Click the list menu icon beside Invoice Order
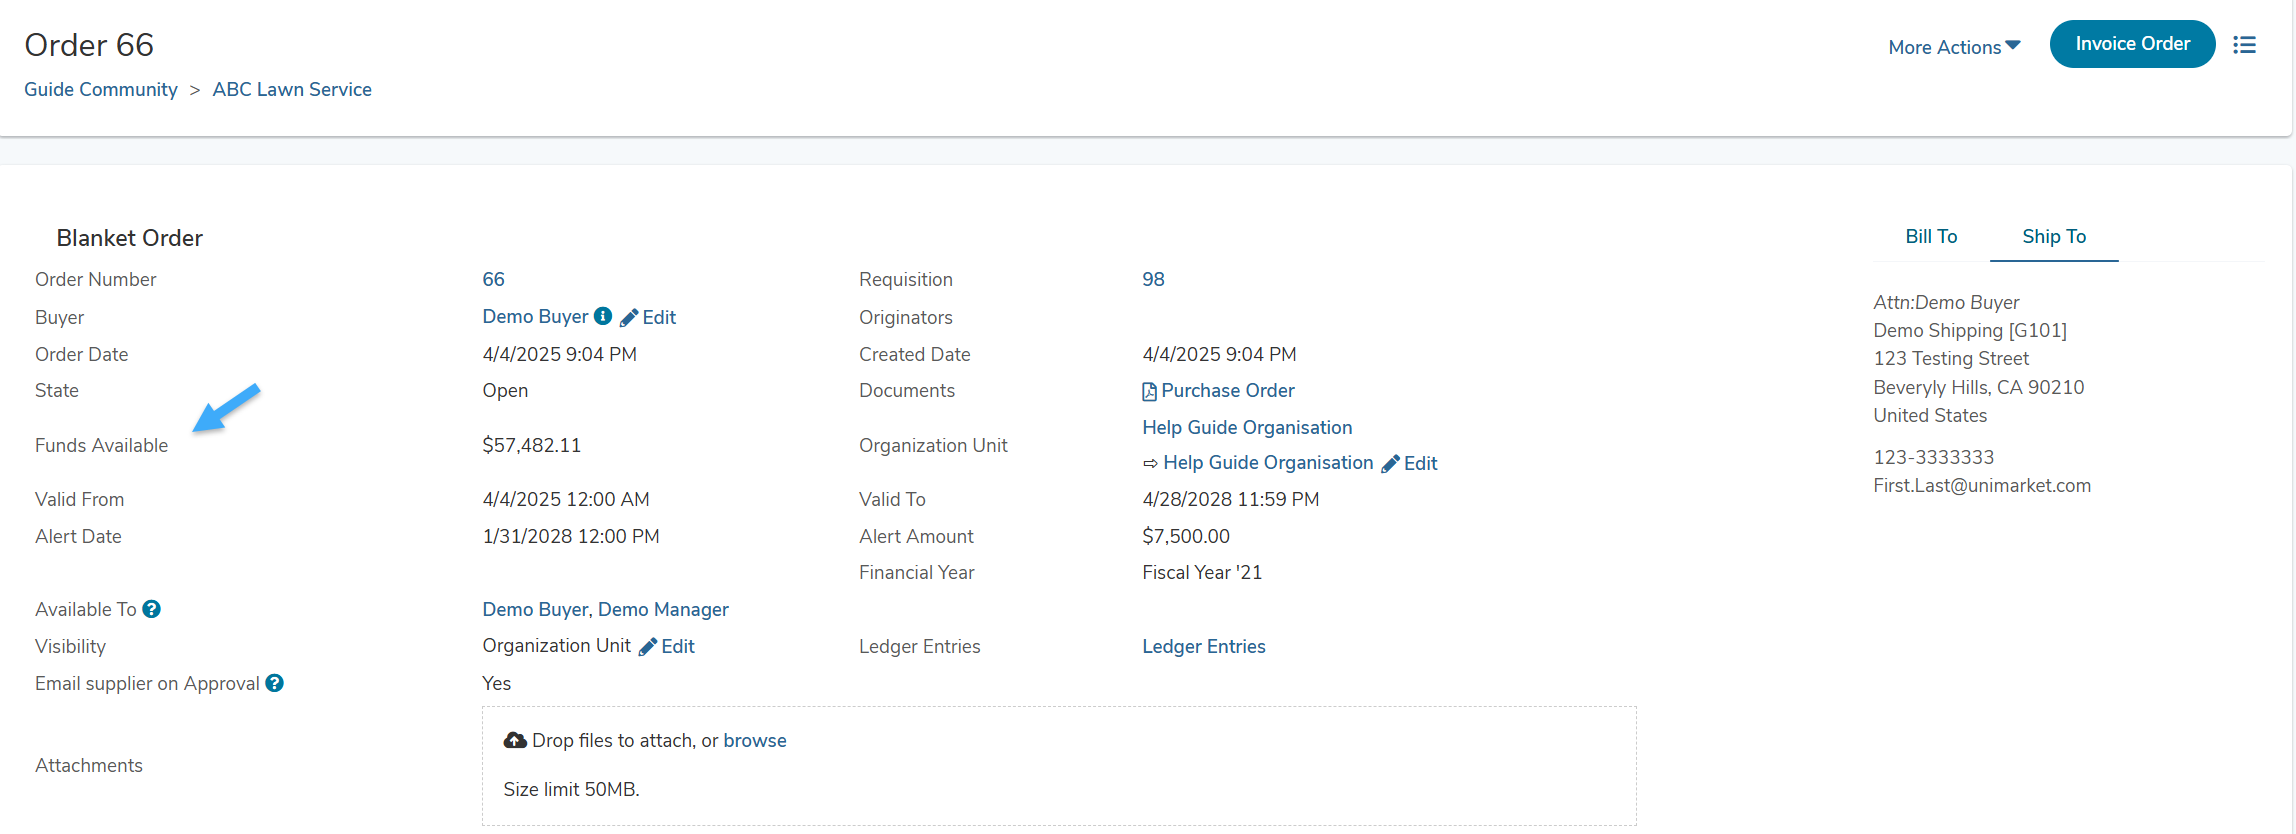This screenshot has width=2296, height=834. 2244,45
